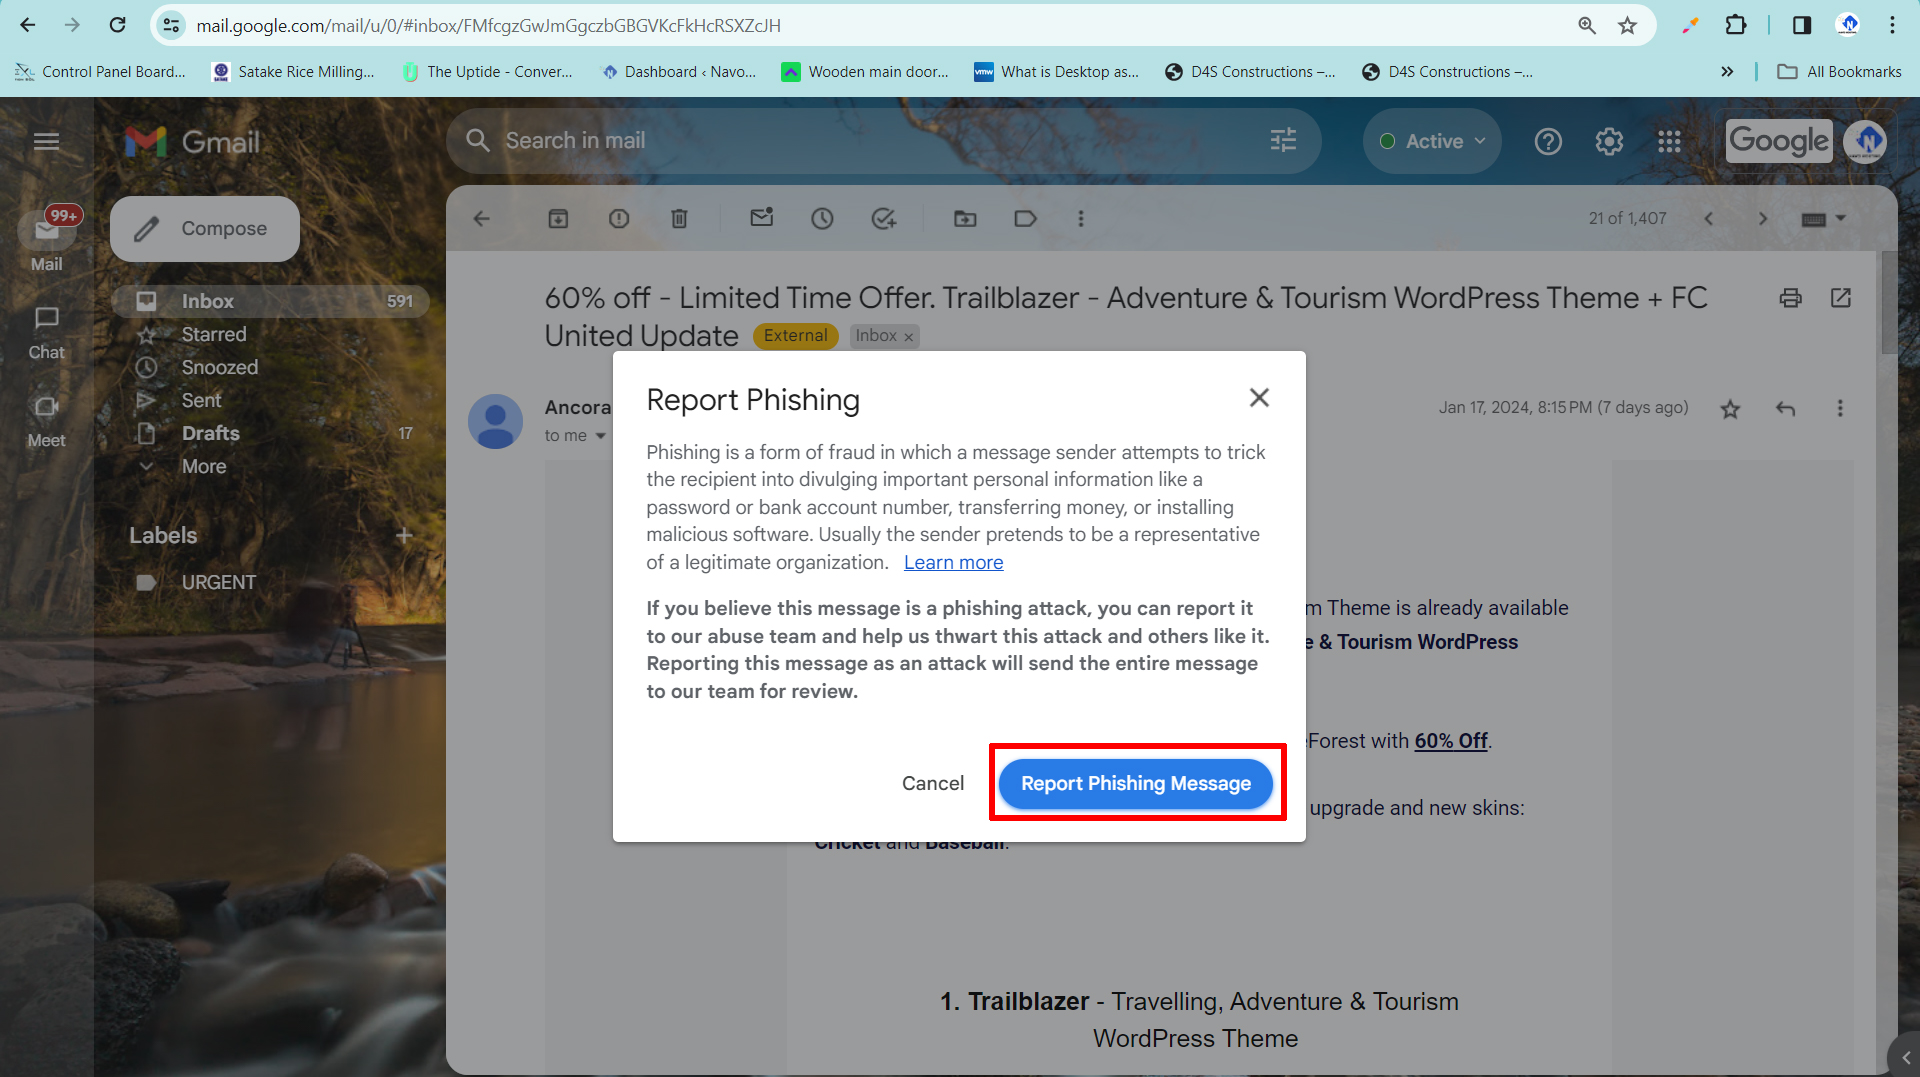The height and width of the screenshot is (1077, 1920).
Task: Toggle the main menu hamburger button
Action: tap(46, 141)
